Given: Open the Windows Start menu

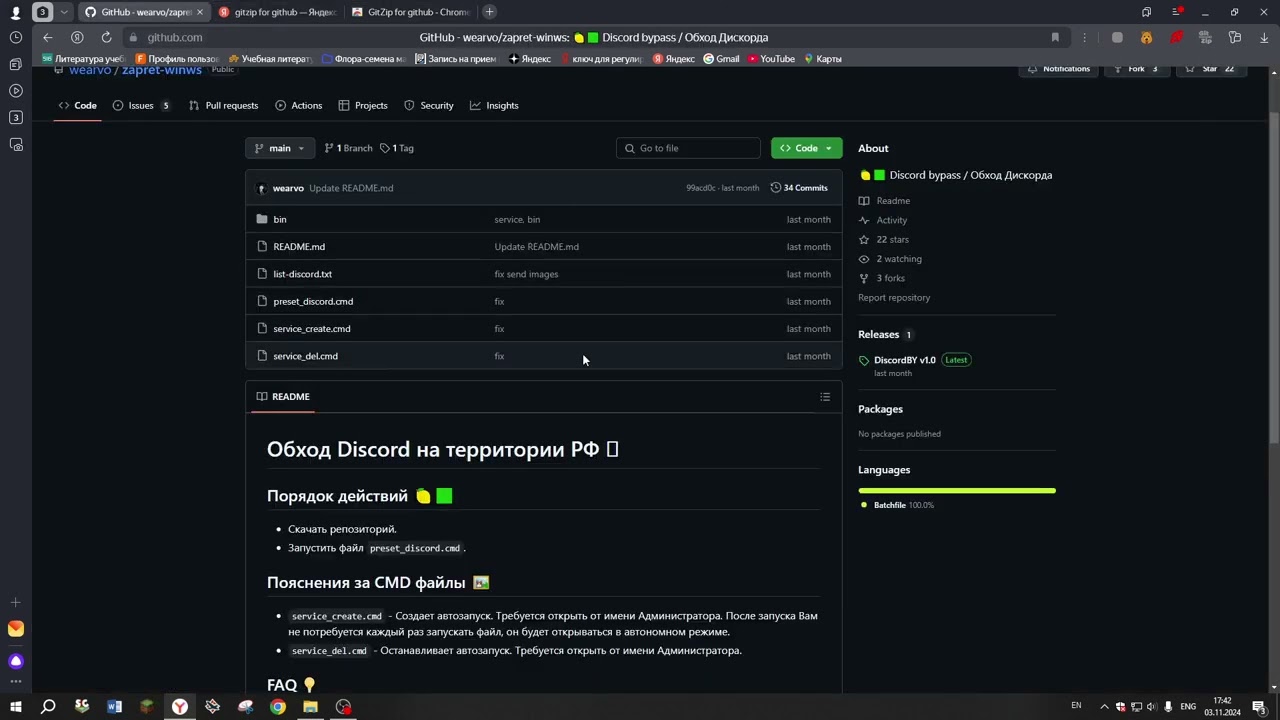Looking at the screenshot, I should point(16,707).
